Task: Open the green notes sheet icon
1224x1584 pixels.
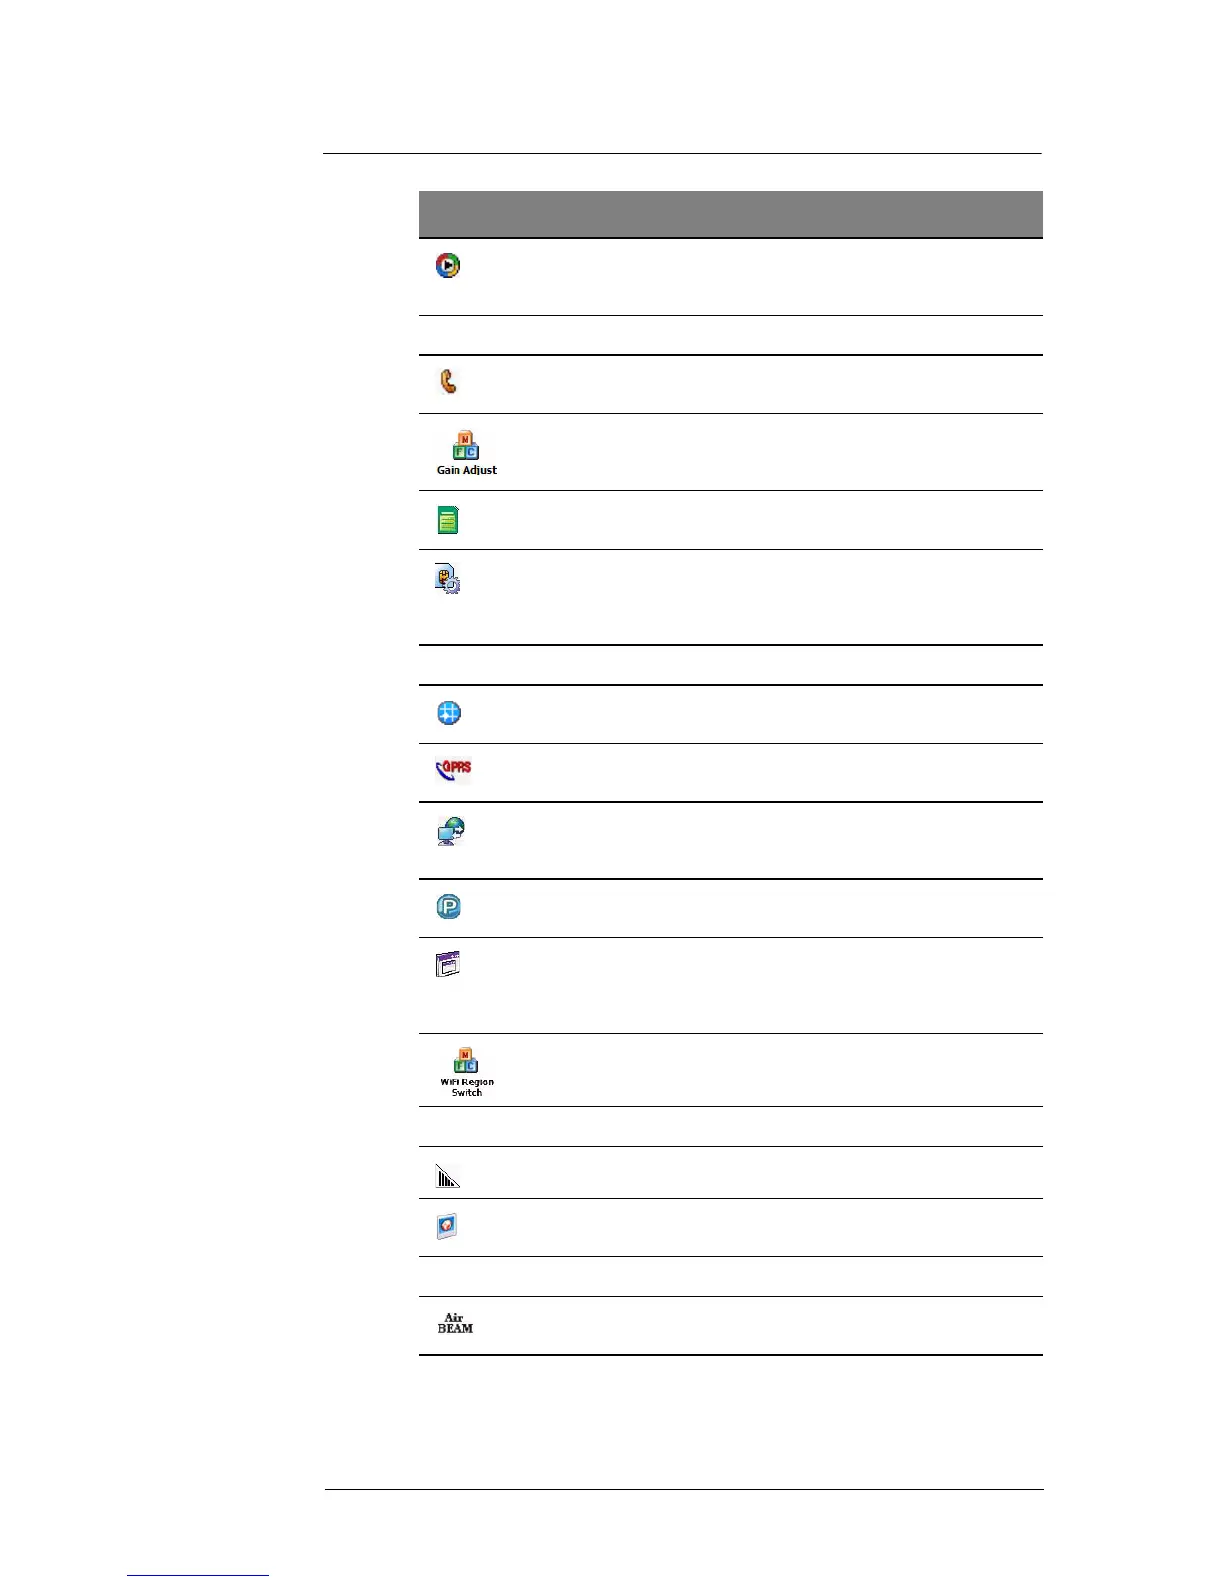Action: [448, 520]
